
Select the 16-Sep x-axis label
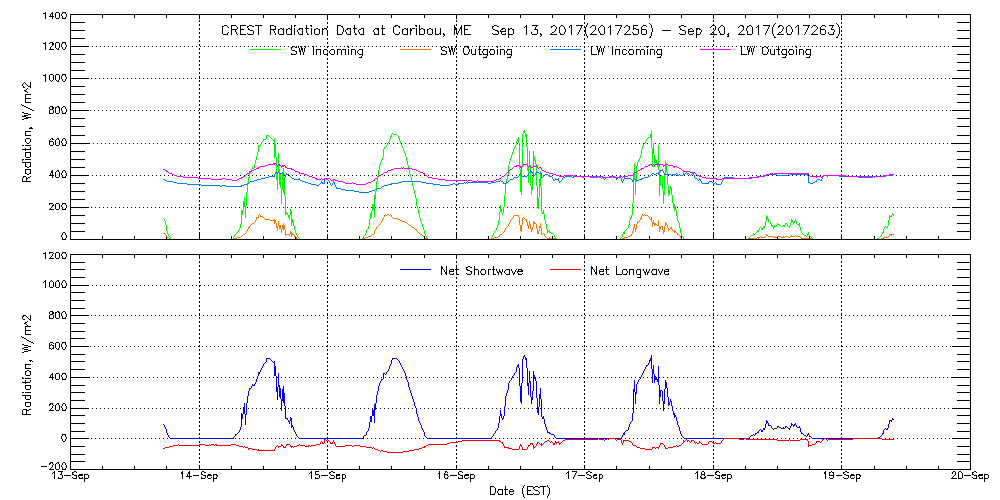pos(456,477)
